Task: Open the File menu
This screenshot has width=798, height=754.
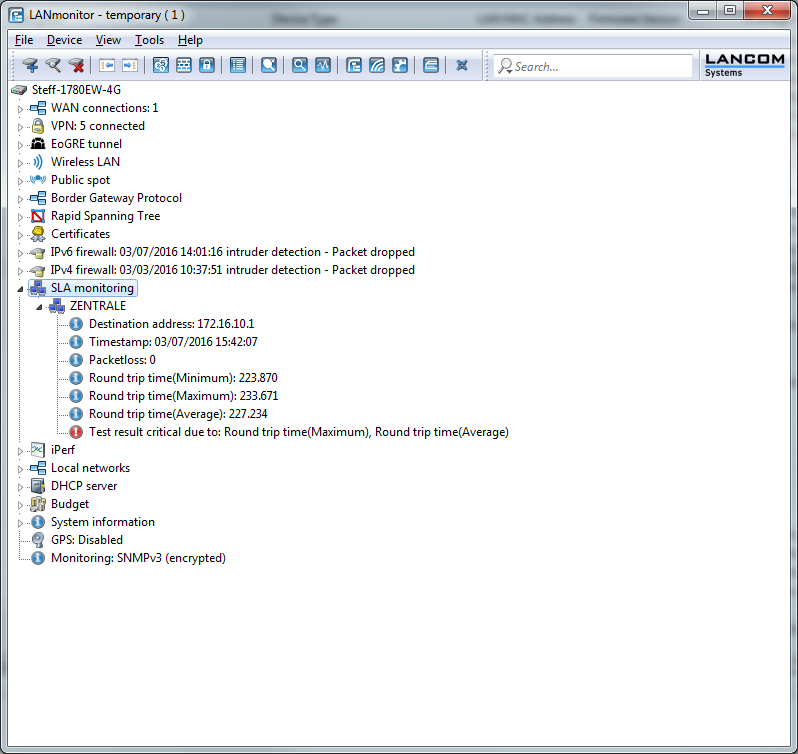Action: point(24,40)
